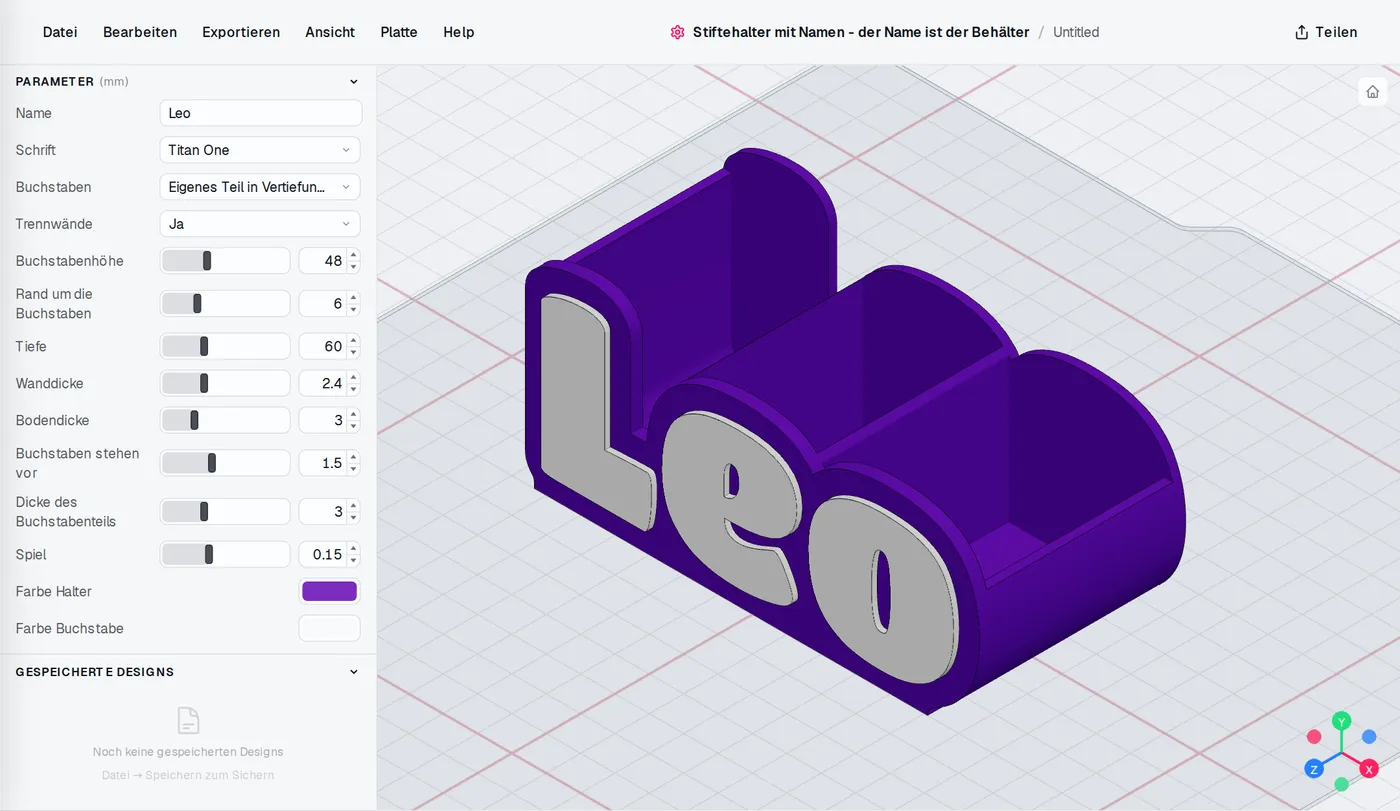Click the home view reset icon
Screen dimensions: 1400x811
tap(1372, 92)
